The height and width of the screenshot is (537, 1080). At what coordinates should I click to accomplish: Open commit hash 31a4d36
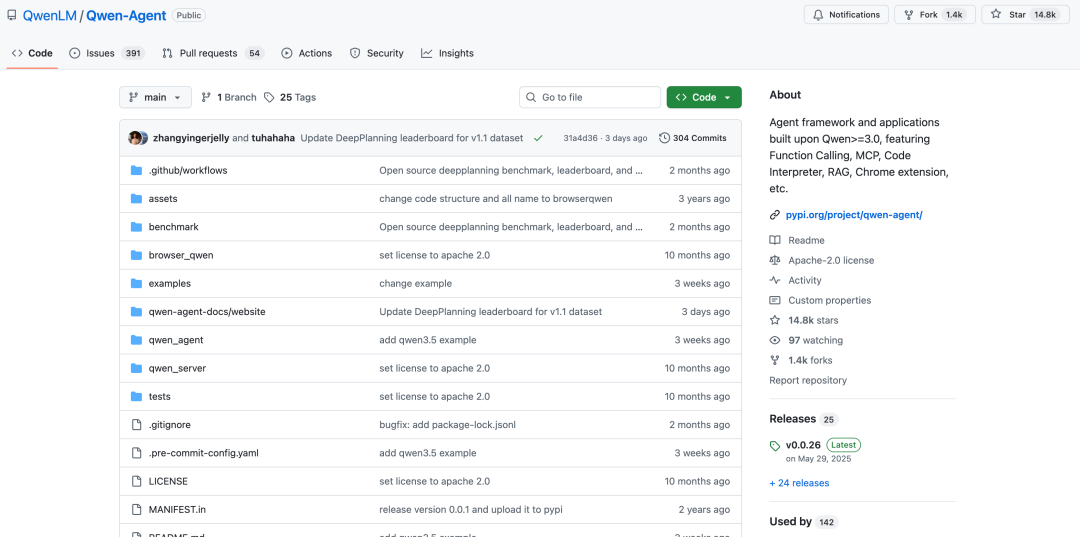[x=581, y=138]
